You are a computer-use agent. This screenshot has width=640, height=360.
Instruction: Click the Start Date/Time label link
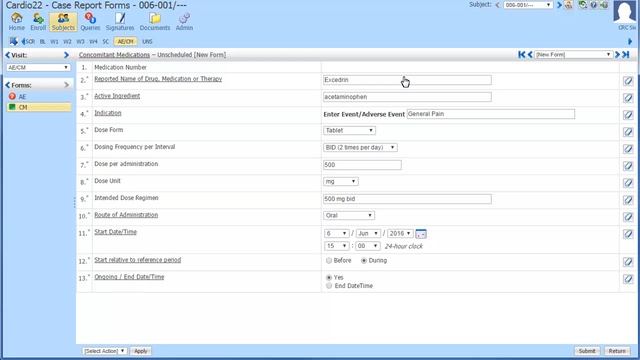click(116, 232)
